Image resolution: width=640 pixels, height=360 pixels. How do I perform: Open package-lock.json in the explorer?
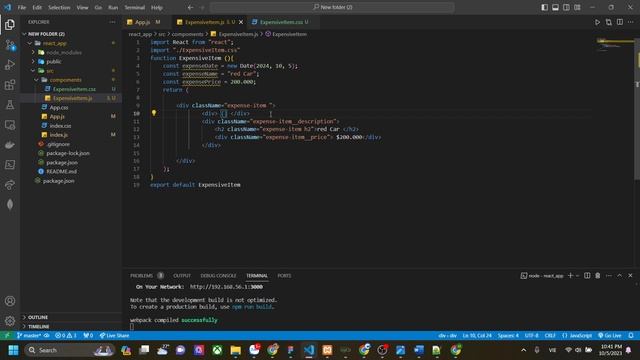coord(68,153)
